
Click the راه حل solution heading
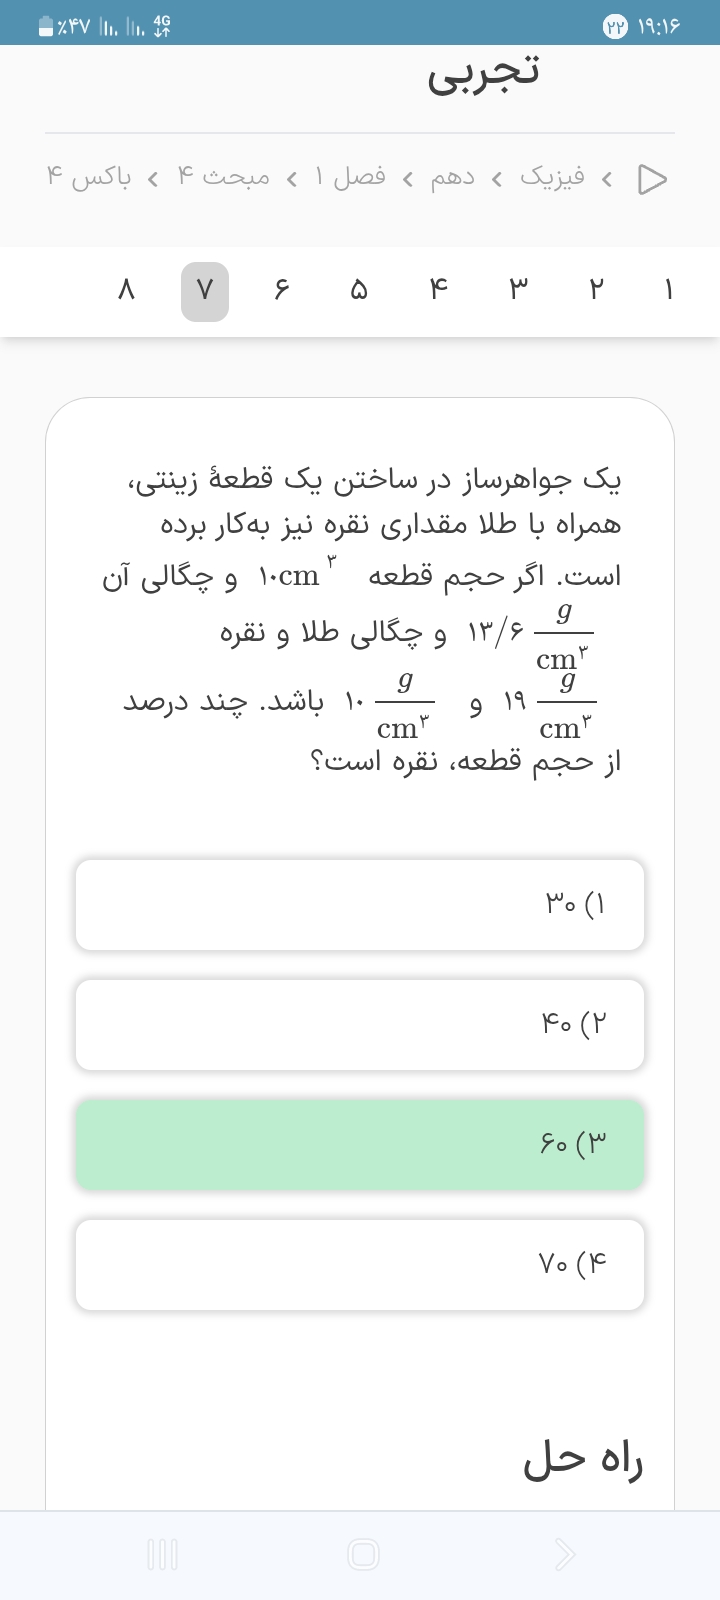pyautogui.click(x=583, y=1461)
